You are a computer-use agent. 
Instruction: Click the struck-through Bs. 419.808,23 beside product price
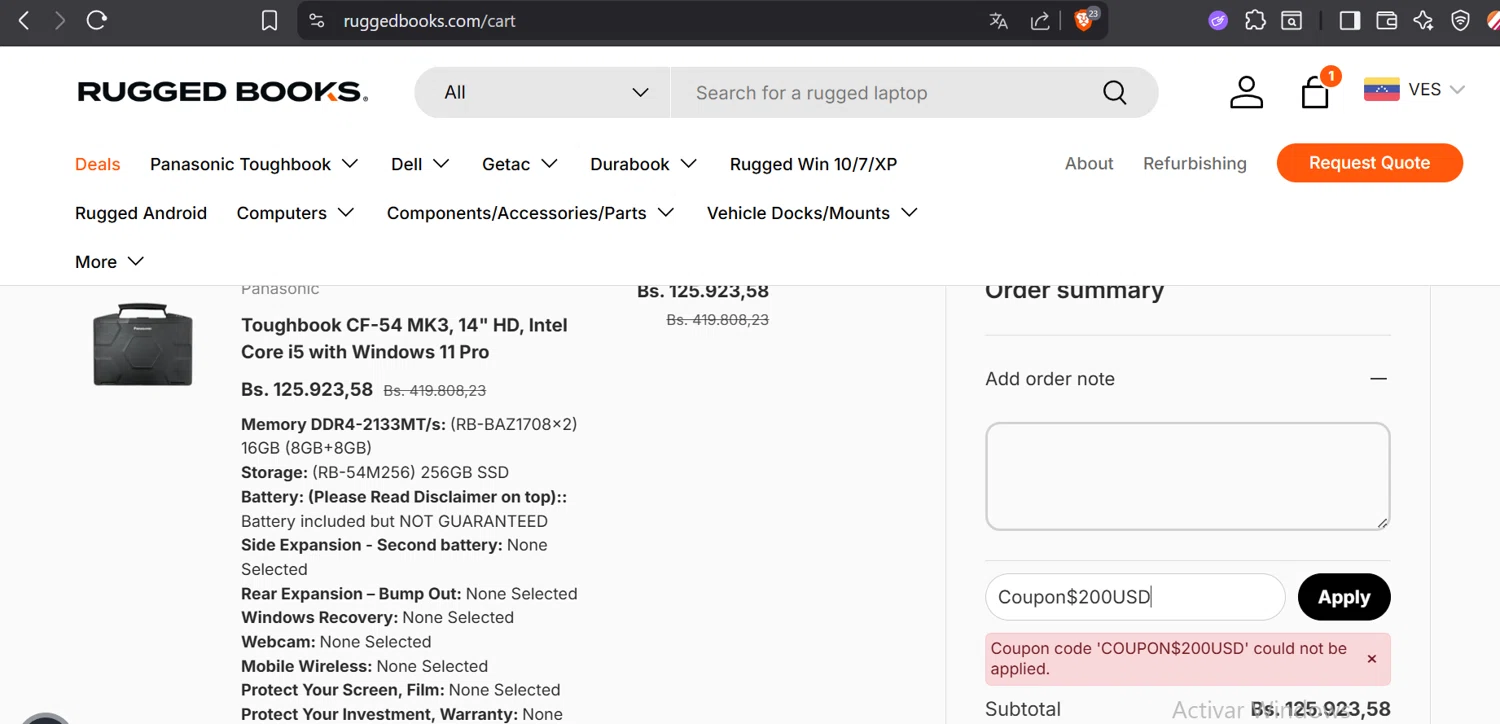pyautogui.click(x=434, y=391)
